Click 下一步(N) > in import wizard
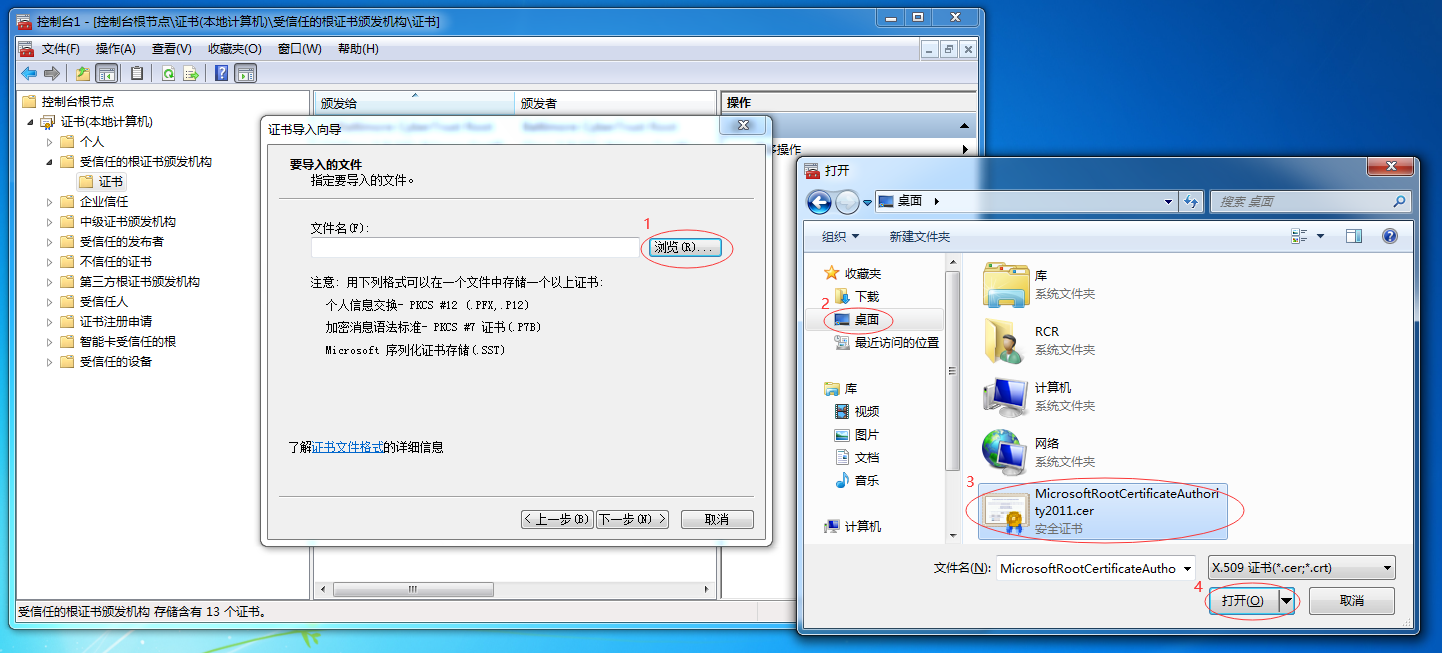The width and height of the screenshot is (1442, 653). tap(631, 520)
